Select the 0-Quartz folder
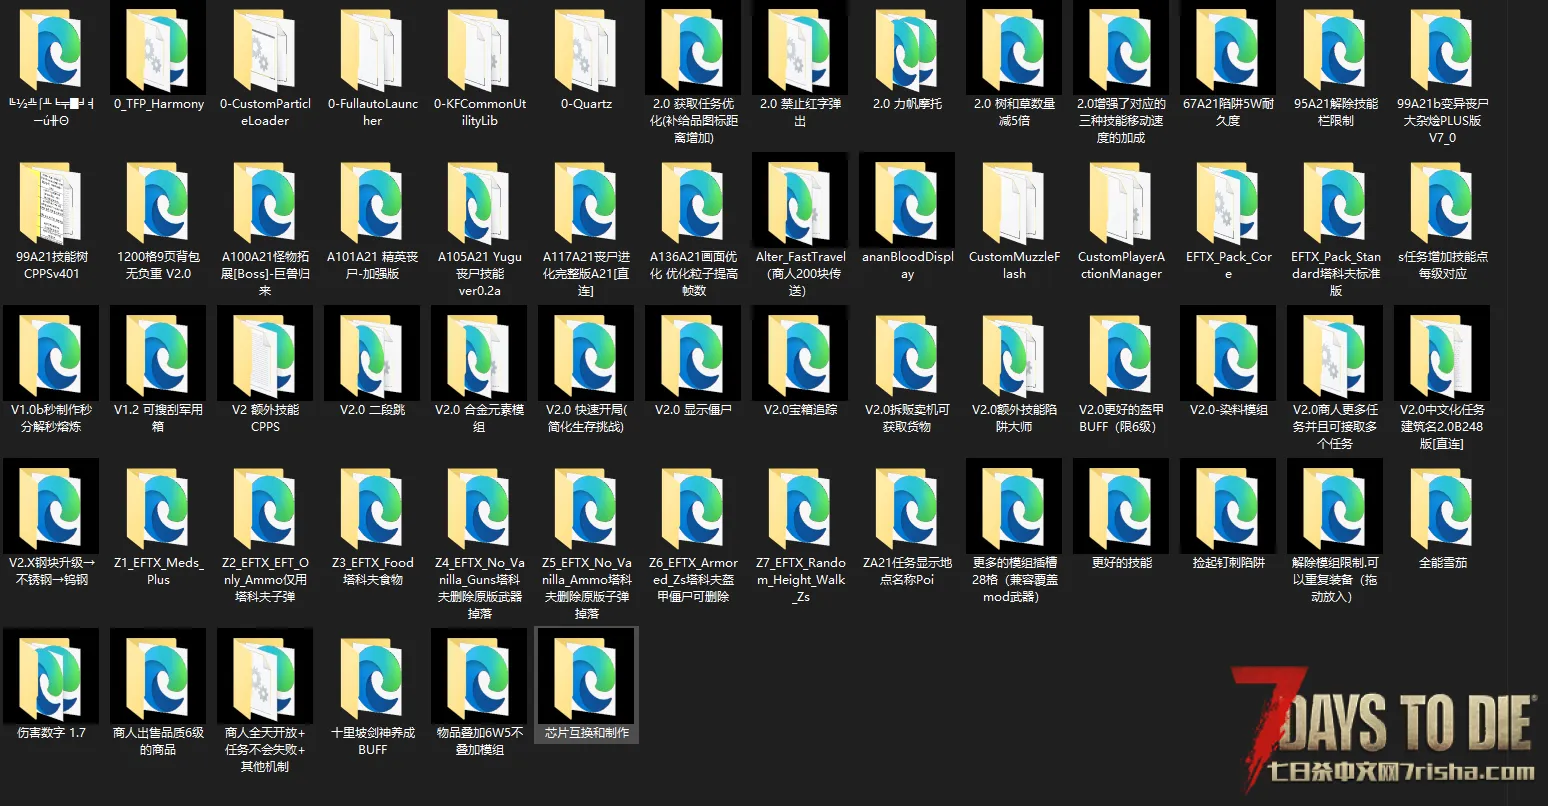 [x=586, y=50]
